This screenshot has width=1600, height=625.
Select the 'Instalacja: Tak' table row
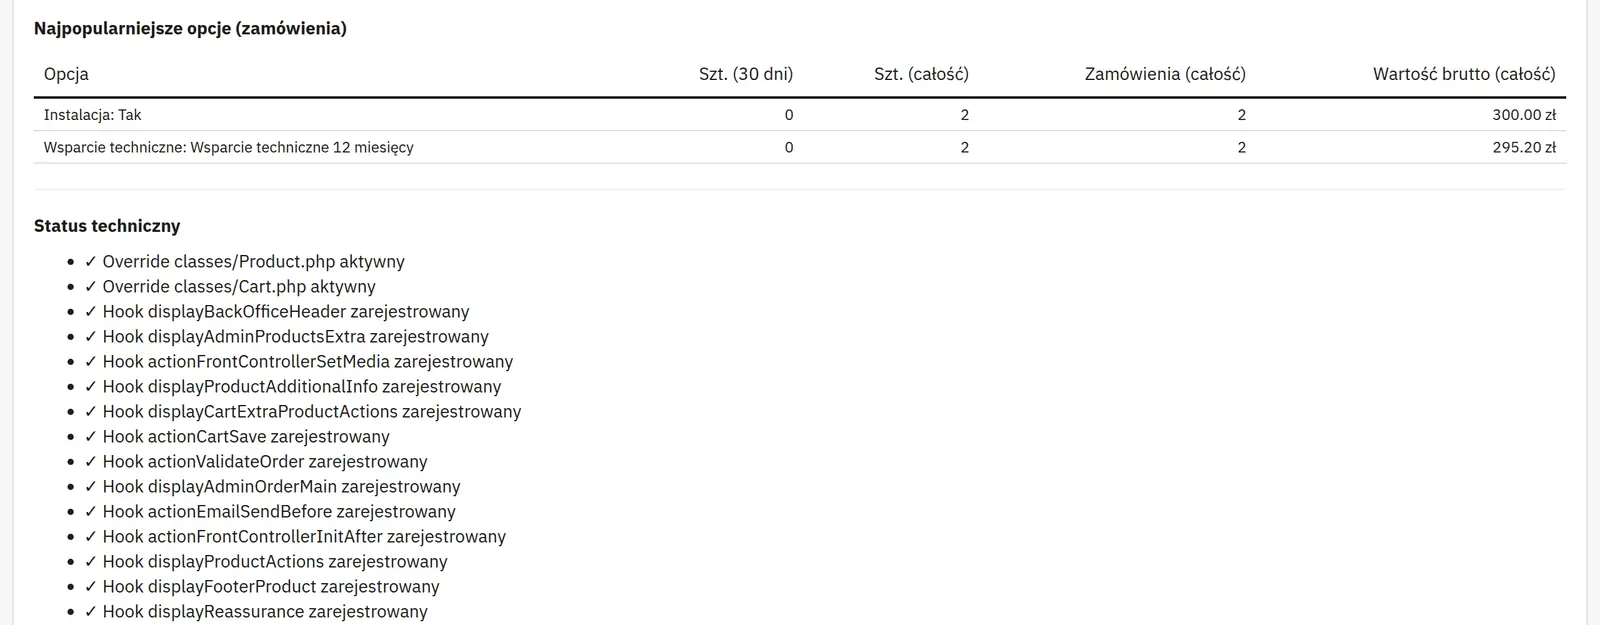click(800, 115)
